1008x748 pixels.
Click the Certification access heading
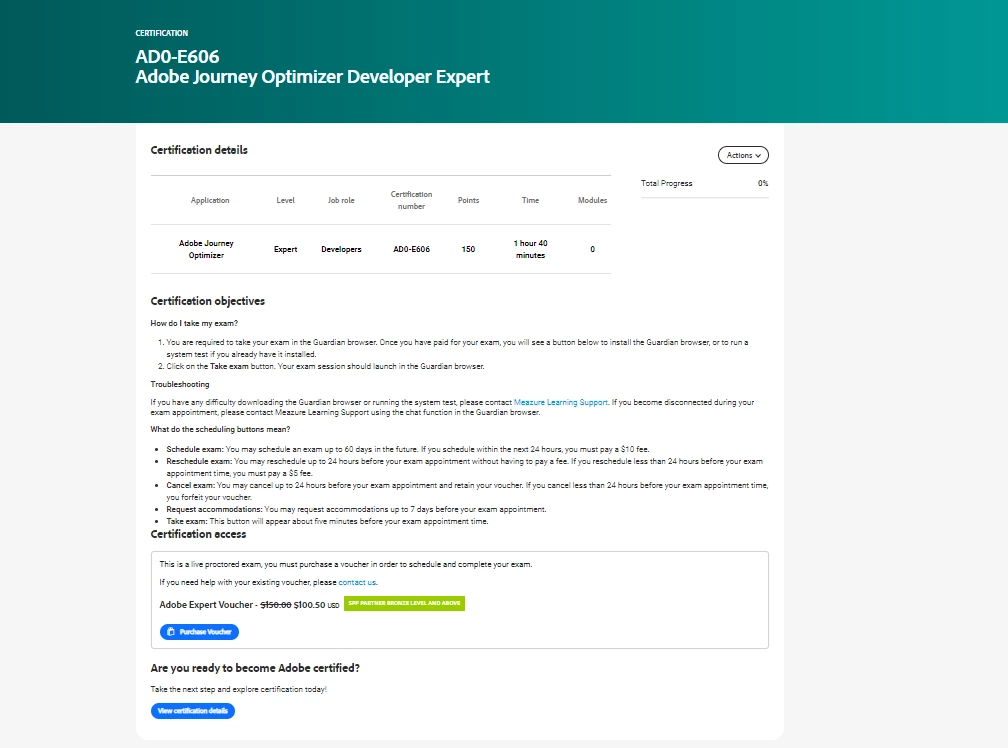198,534
